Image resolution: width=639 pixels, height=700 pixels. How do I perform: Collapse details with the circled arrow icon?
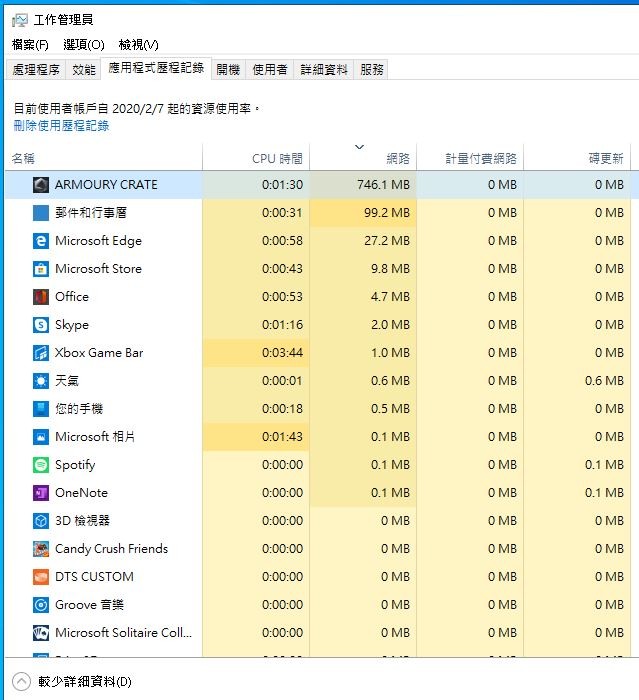21,682
